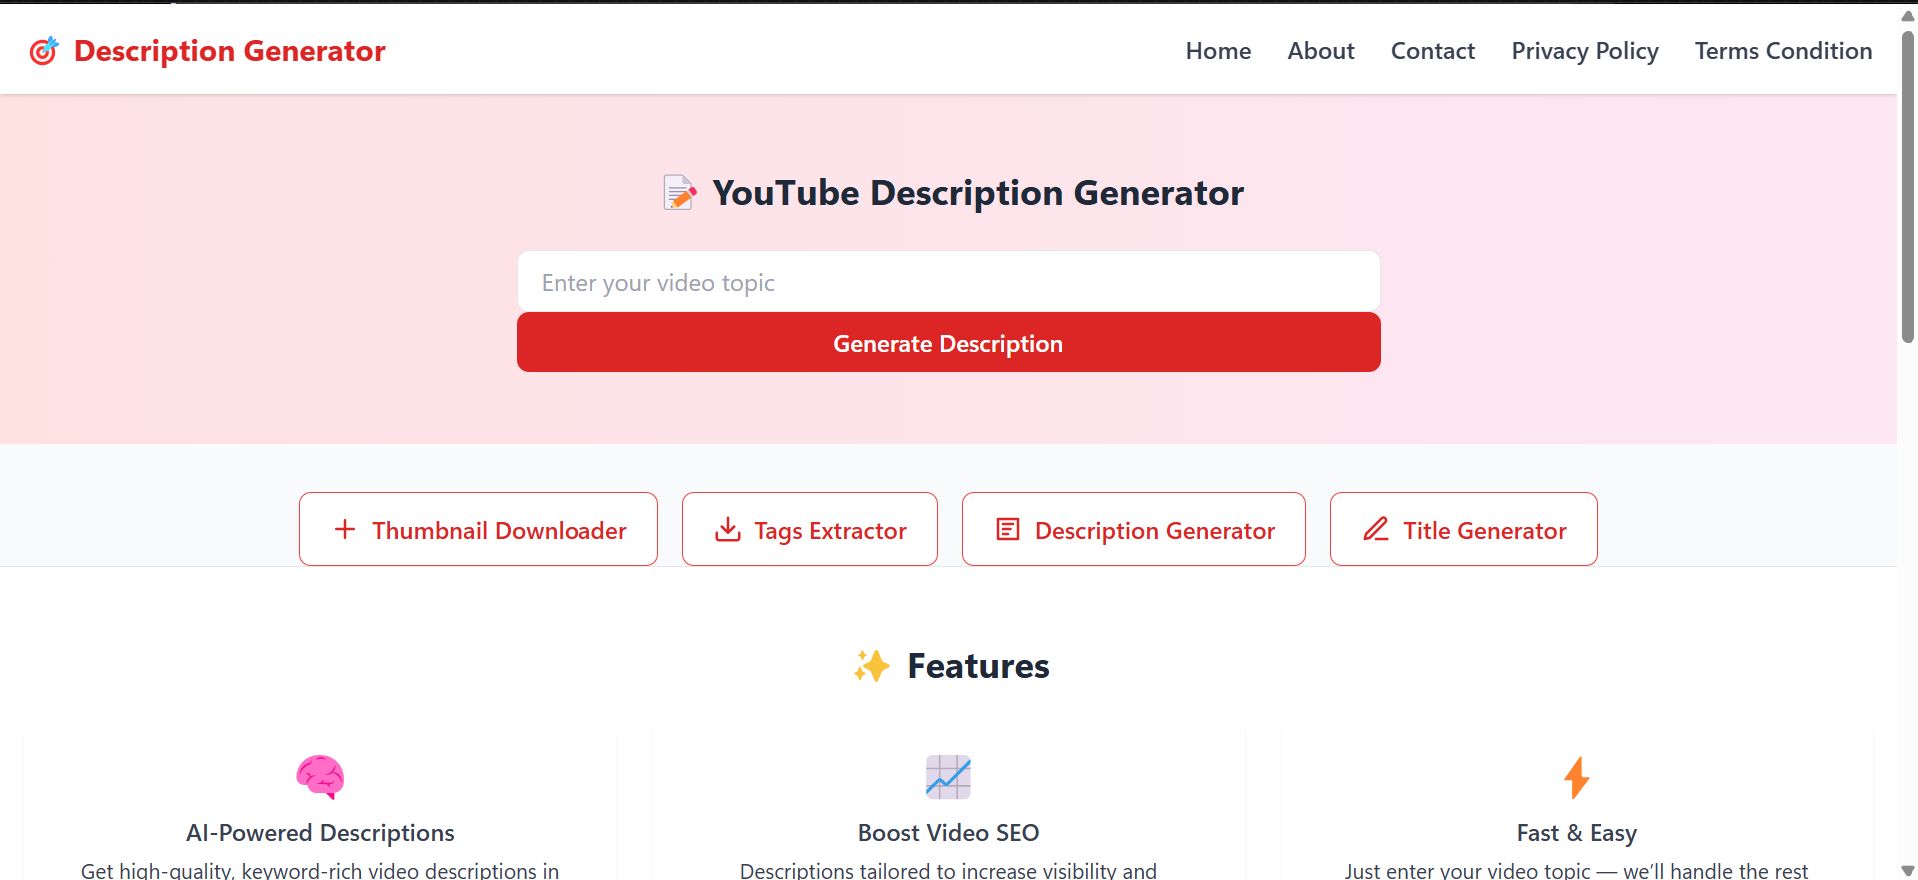Click the plus icon on Thumbnail Downloader
1918x880 pixels.
[x=345, y=529]
